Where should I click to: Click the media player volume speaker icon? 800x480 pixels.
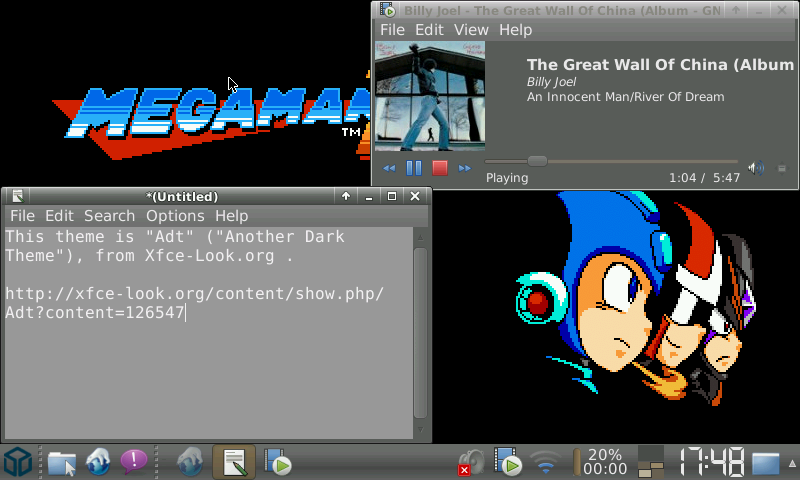[756, 168]
